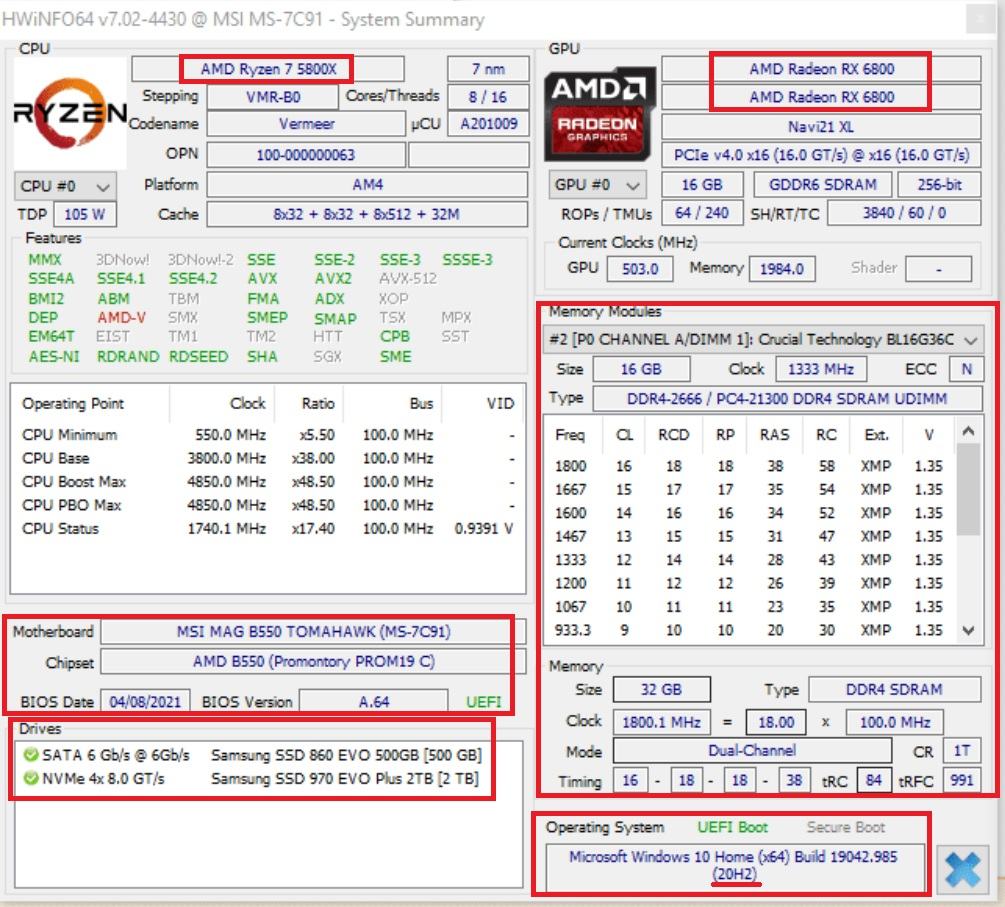This screenshot has height=907, width=1005.
Task: Click the Freq column header
Action: click(x=572, y=435)
